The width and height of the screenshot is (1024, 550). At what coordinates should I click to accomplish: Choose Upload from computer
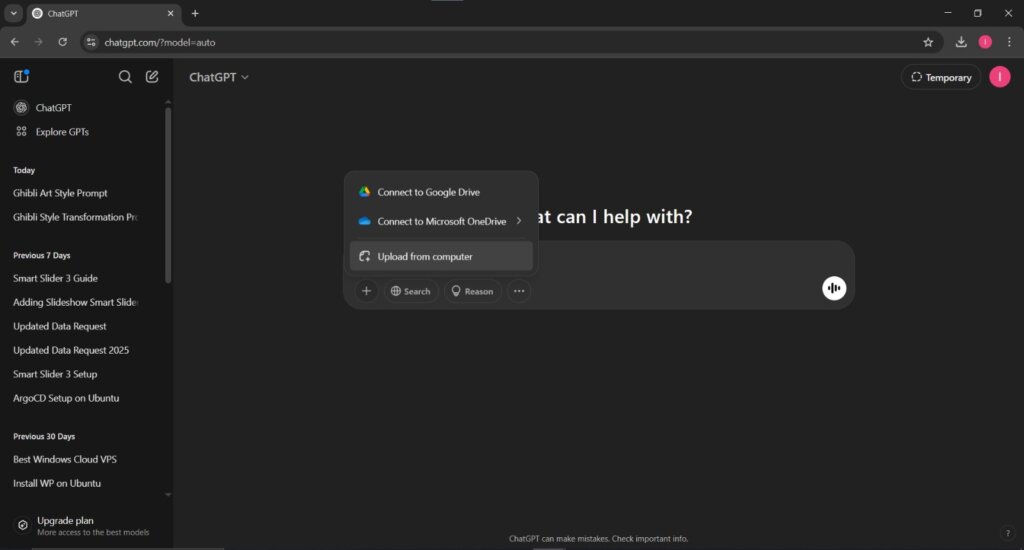tap(441, 257)
